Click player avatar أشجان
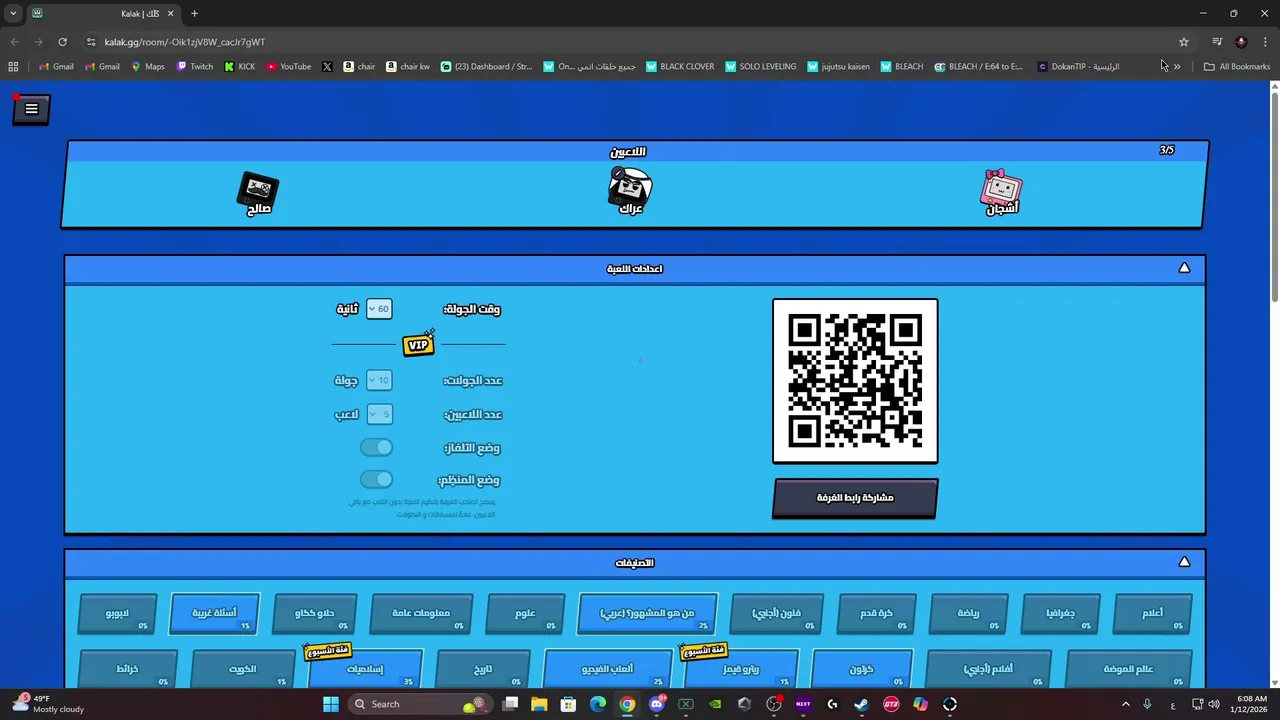This screenshot has width=1280, height=720. click(x=1002, y=192)
